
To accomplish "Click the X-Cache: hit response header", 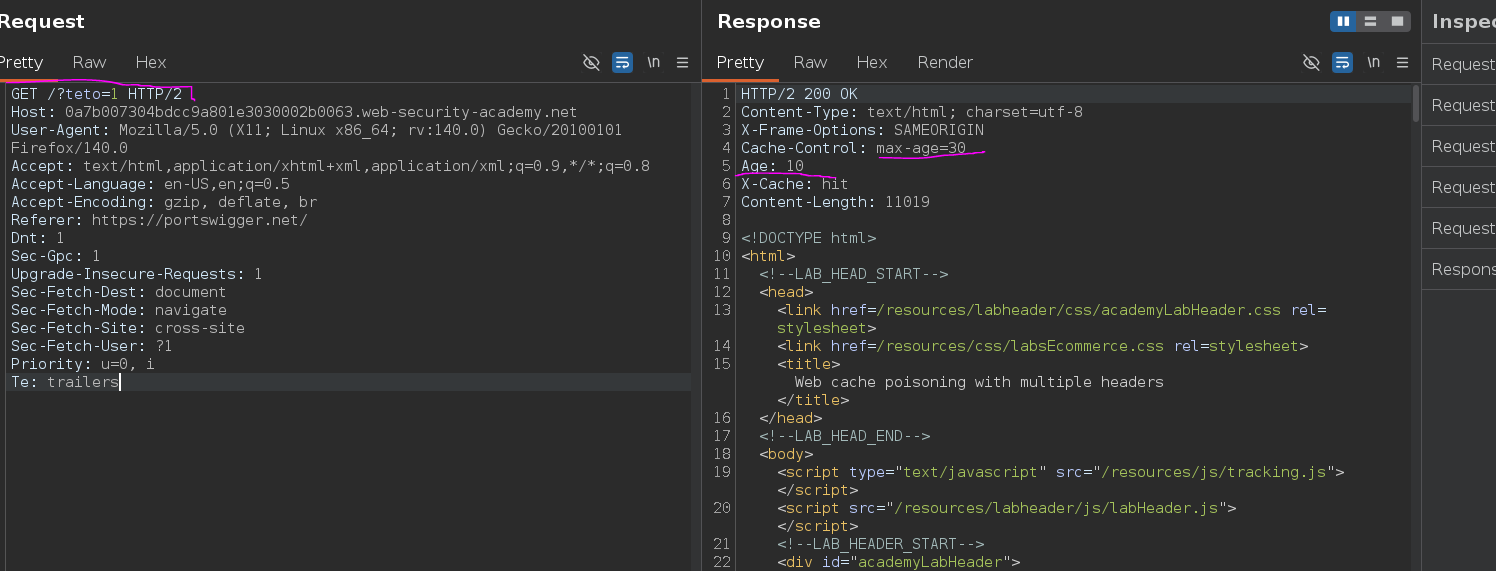I will tap(794, 184).
